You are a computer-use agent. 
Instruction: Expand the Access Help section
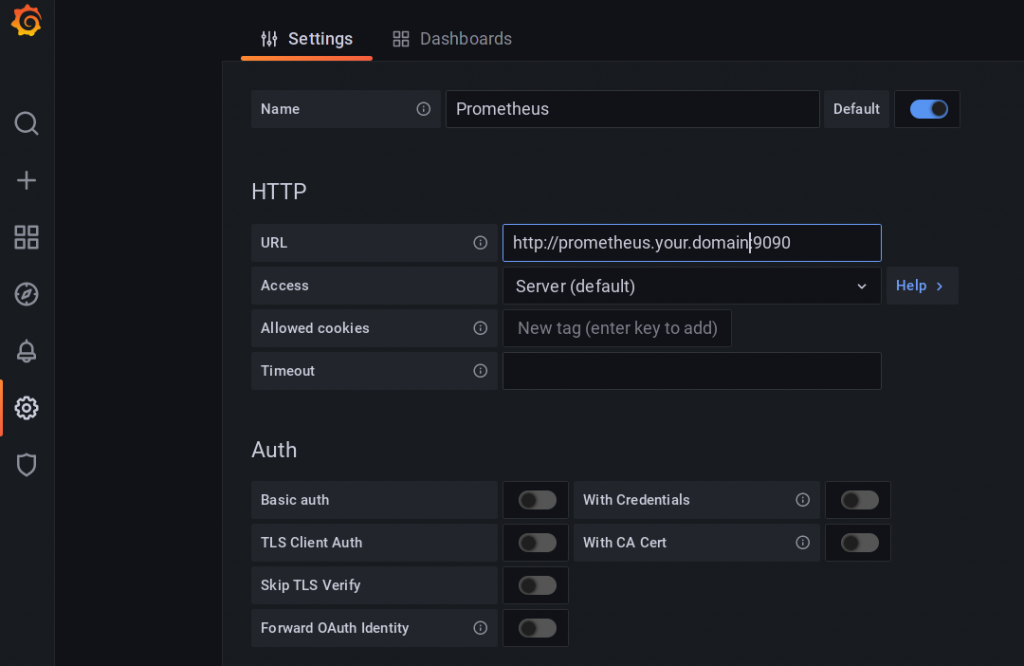click(x=921, y=286)
